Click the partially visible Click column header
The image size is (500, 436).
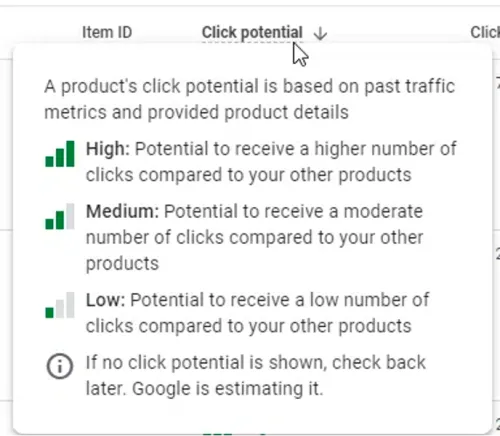click(x=485, y=32)
